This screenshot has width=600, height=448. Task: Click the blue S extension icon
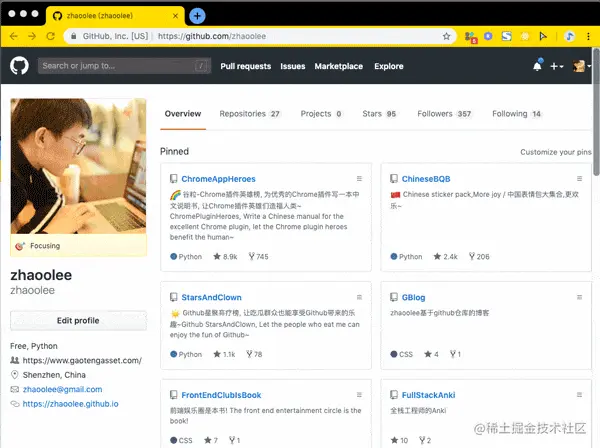click(506, 36)
